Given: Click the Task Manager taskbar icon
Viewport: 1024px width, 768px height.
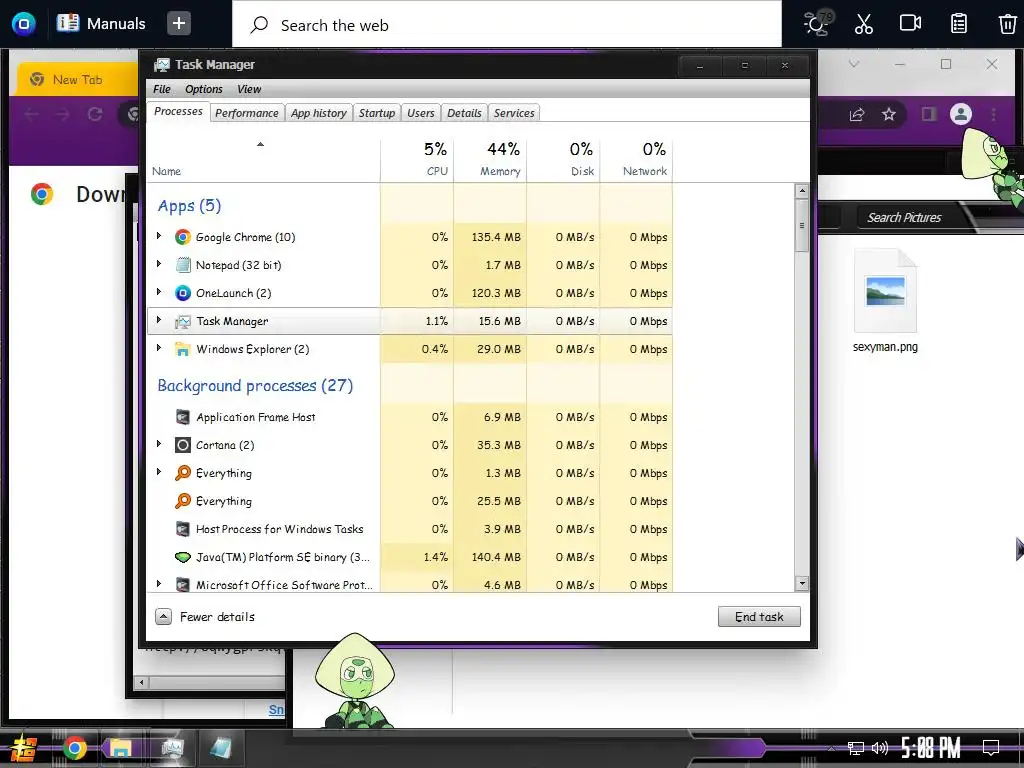Looking at the screenshot, I should click(x=172, y=748).
